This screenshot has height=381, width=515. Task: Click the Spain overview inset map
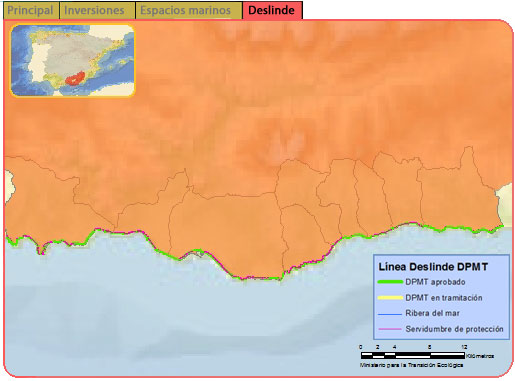coord(73,60)
